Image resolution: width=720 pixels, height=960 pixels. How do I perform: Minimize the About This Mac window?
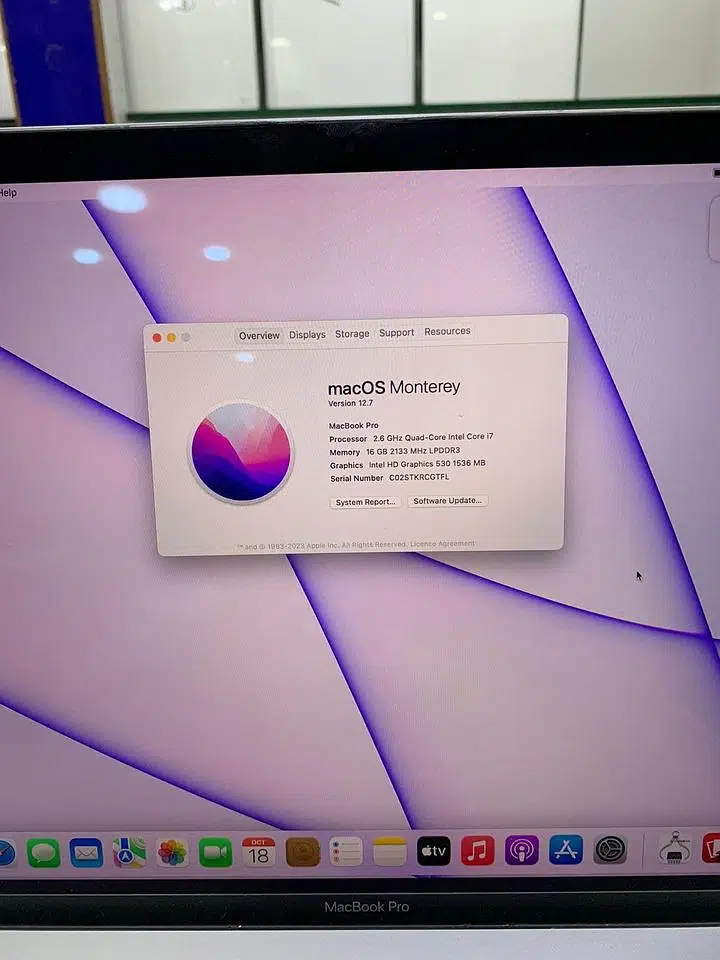171,337
